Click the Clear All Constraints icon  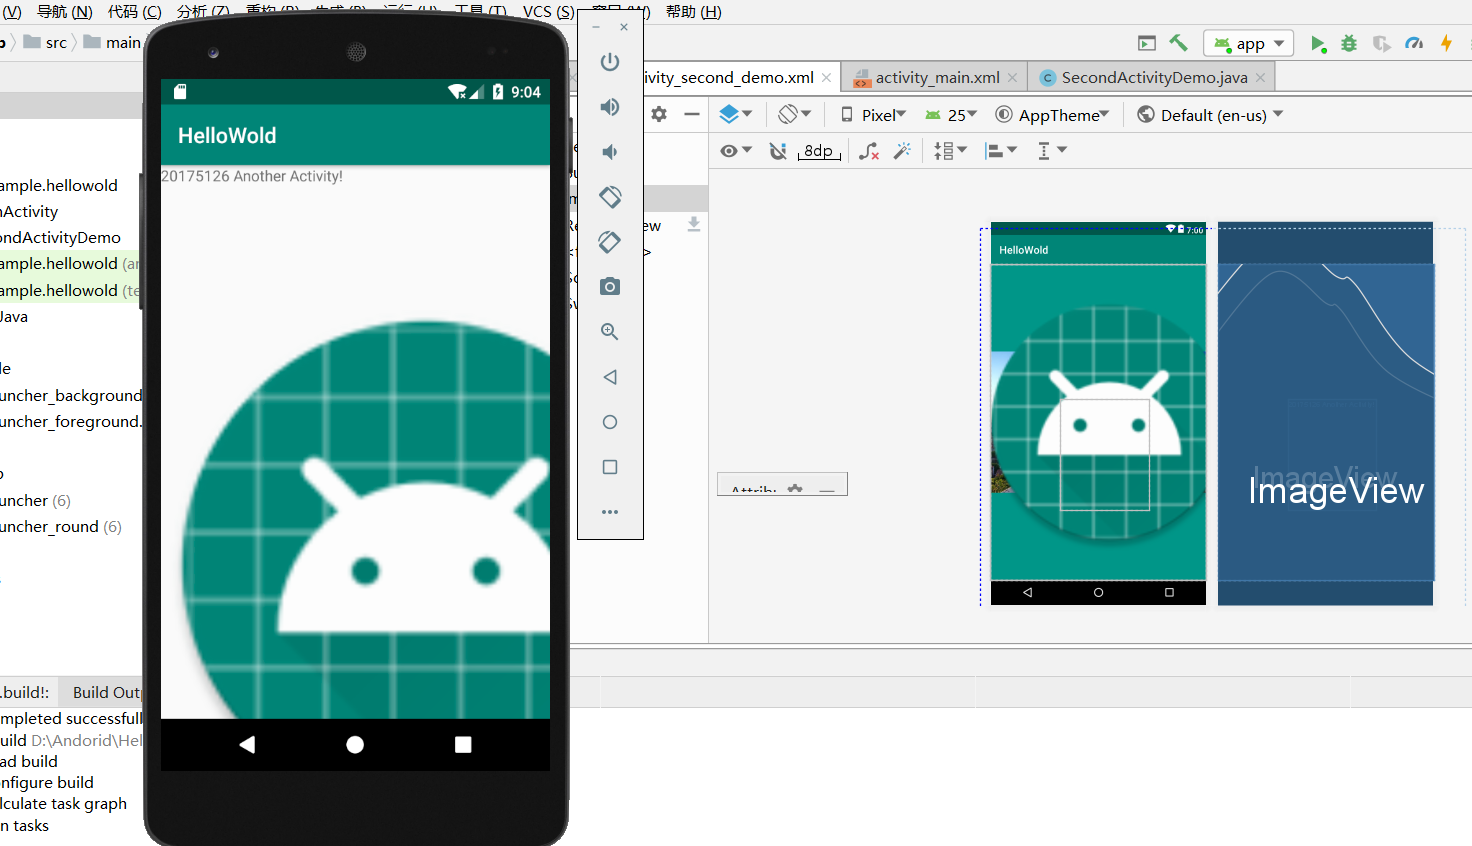tap(869, 151)
